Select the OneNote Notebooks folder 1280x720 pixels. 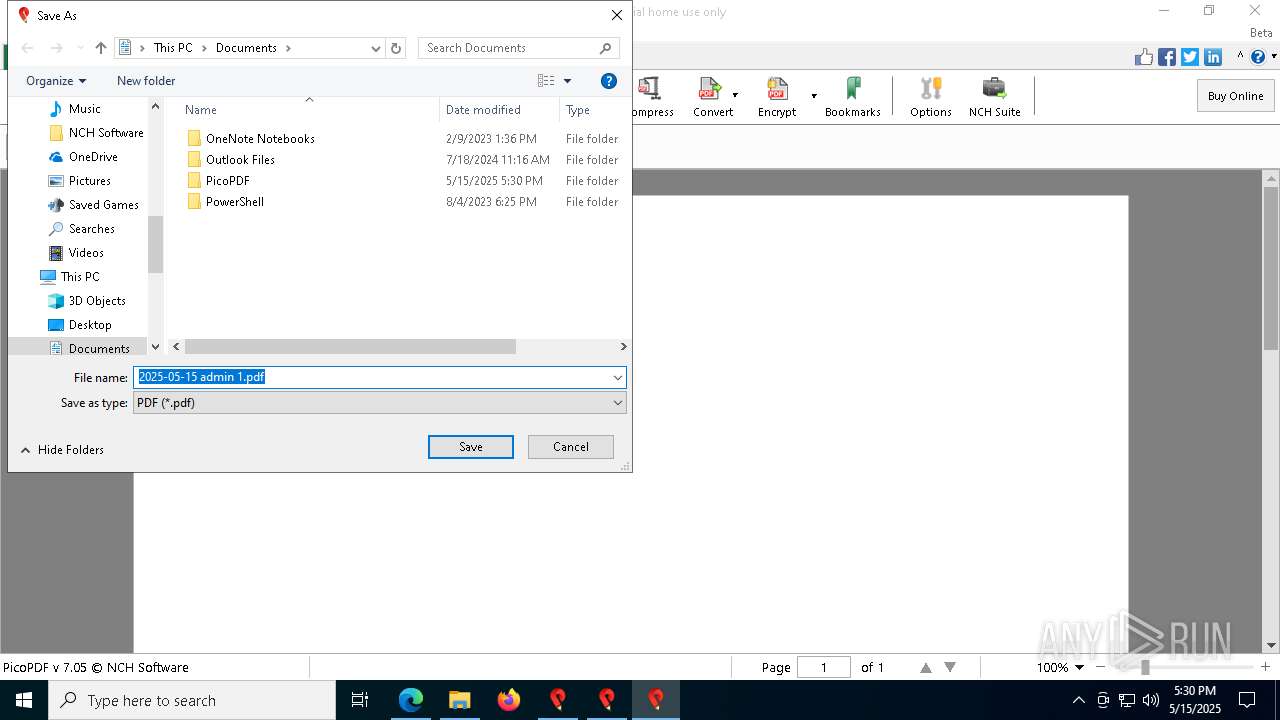[x=260, y=139]
